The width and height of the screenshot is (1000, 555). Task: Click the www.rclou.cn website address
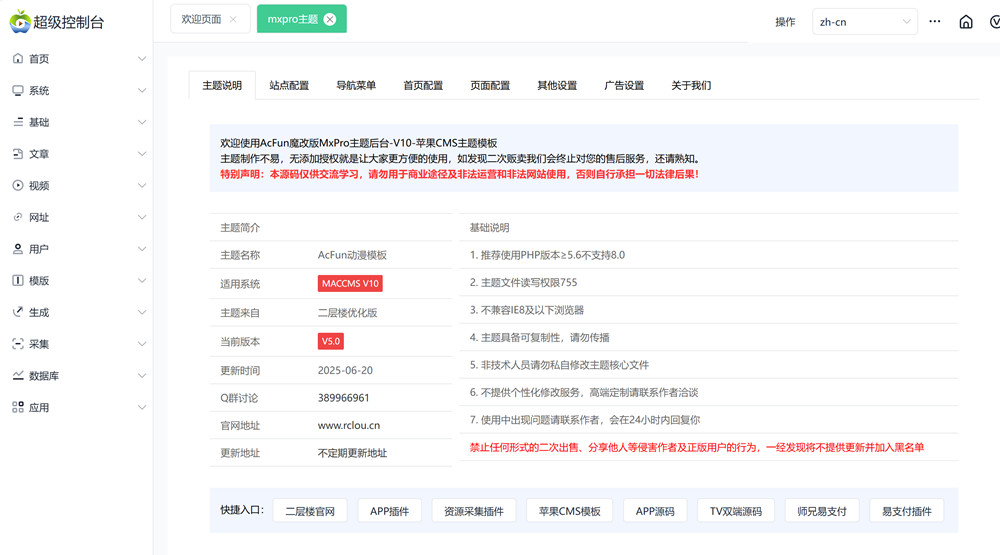click(x=349, y=425)
